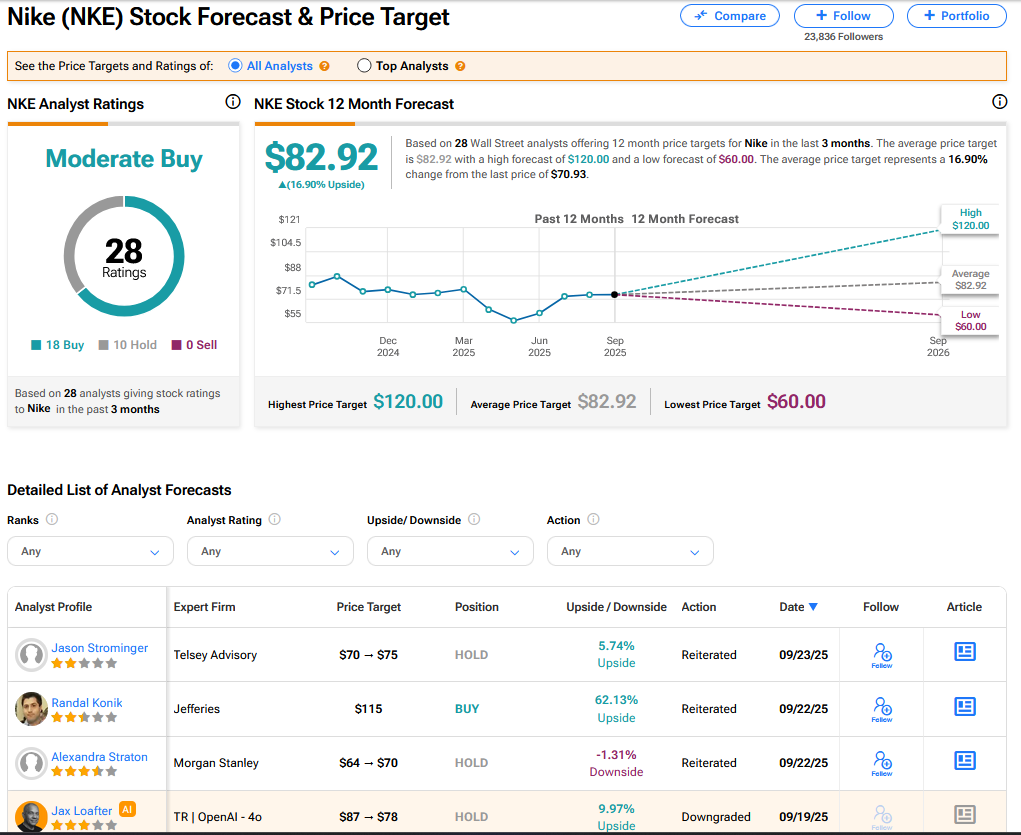Select the All Analysts radio option

[236, 66]
